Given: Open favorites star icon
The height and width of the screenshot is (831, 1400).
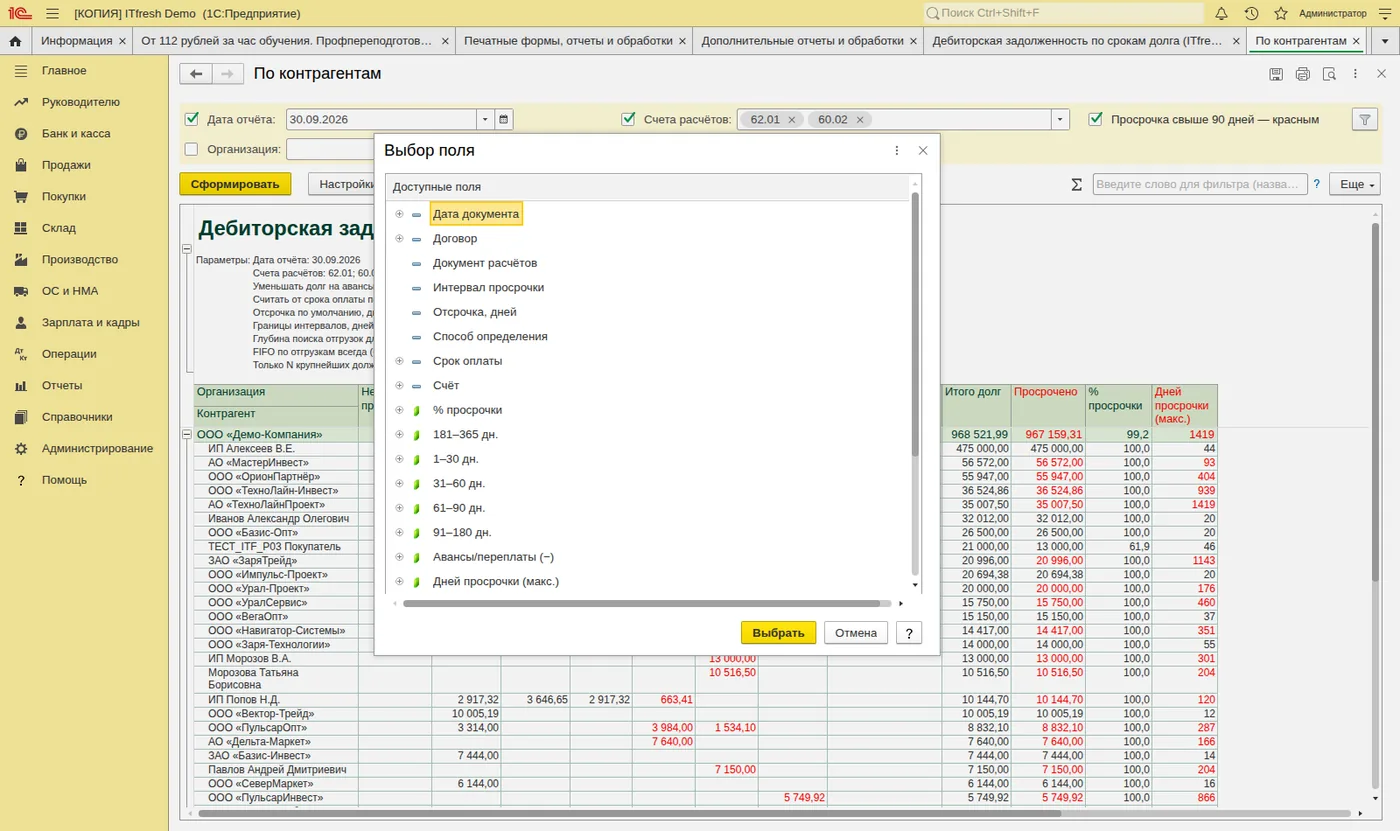Looking at the screenshot, I should (x=1281, y=13).
